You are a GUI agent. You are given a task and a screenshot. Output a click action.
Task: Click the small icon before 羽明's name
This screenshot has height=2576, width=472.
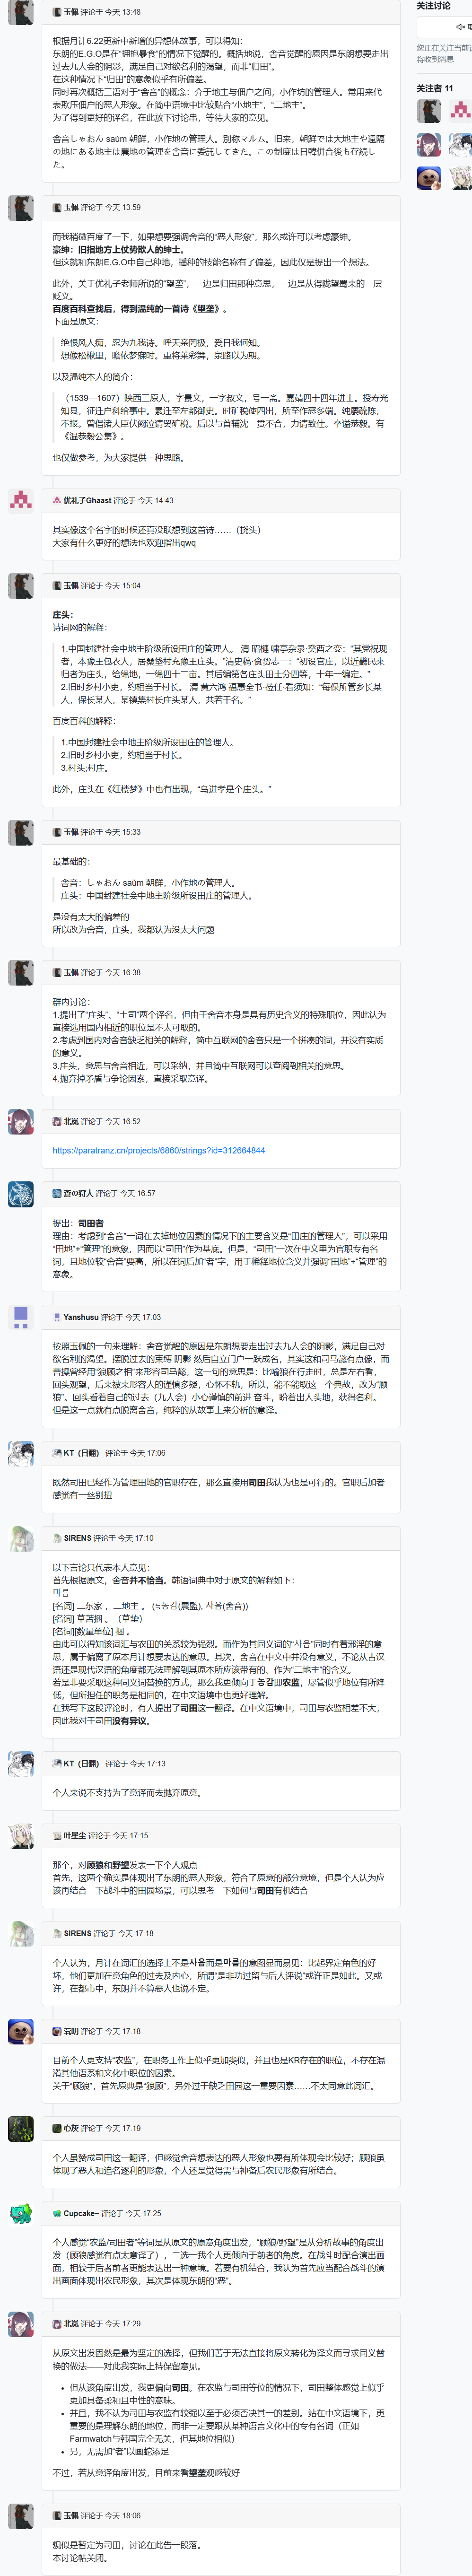[x=57, y=2031]
